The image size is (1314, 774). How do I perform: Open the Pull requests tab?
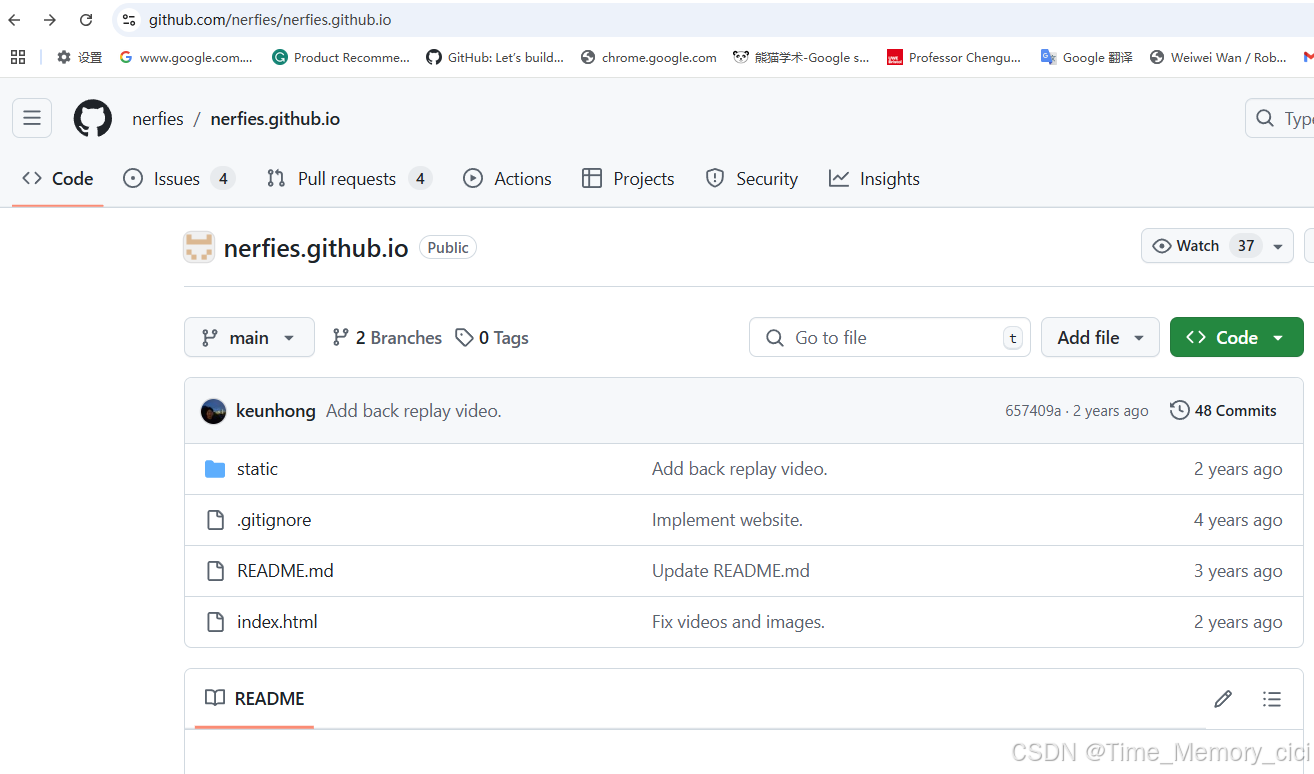348,179
